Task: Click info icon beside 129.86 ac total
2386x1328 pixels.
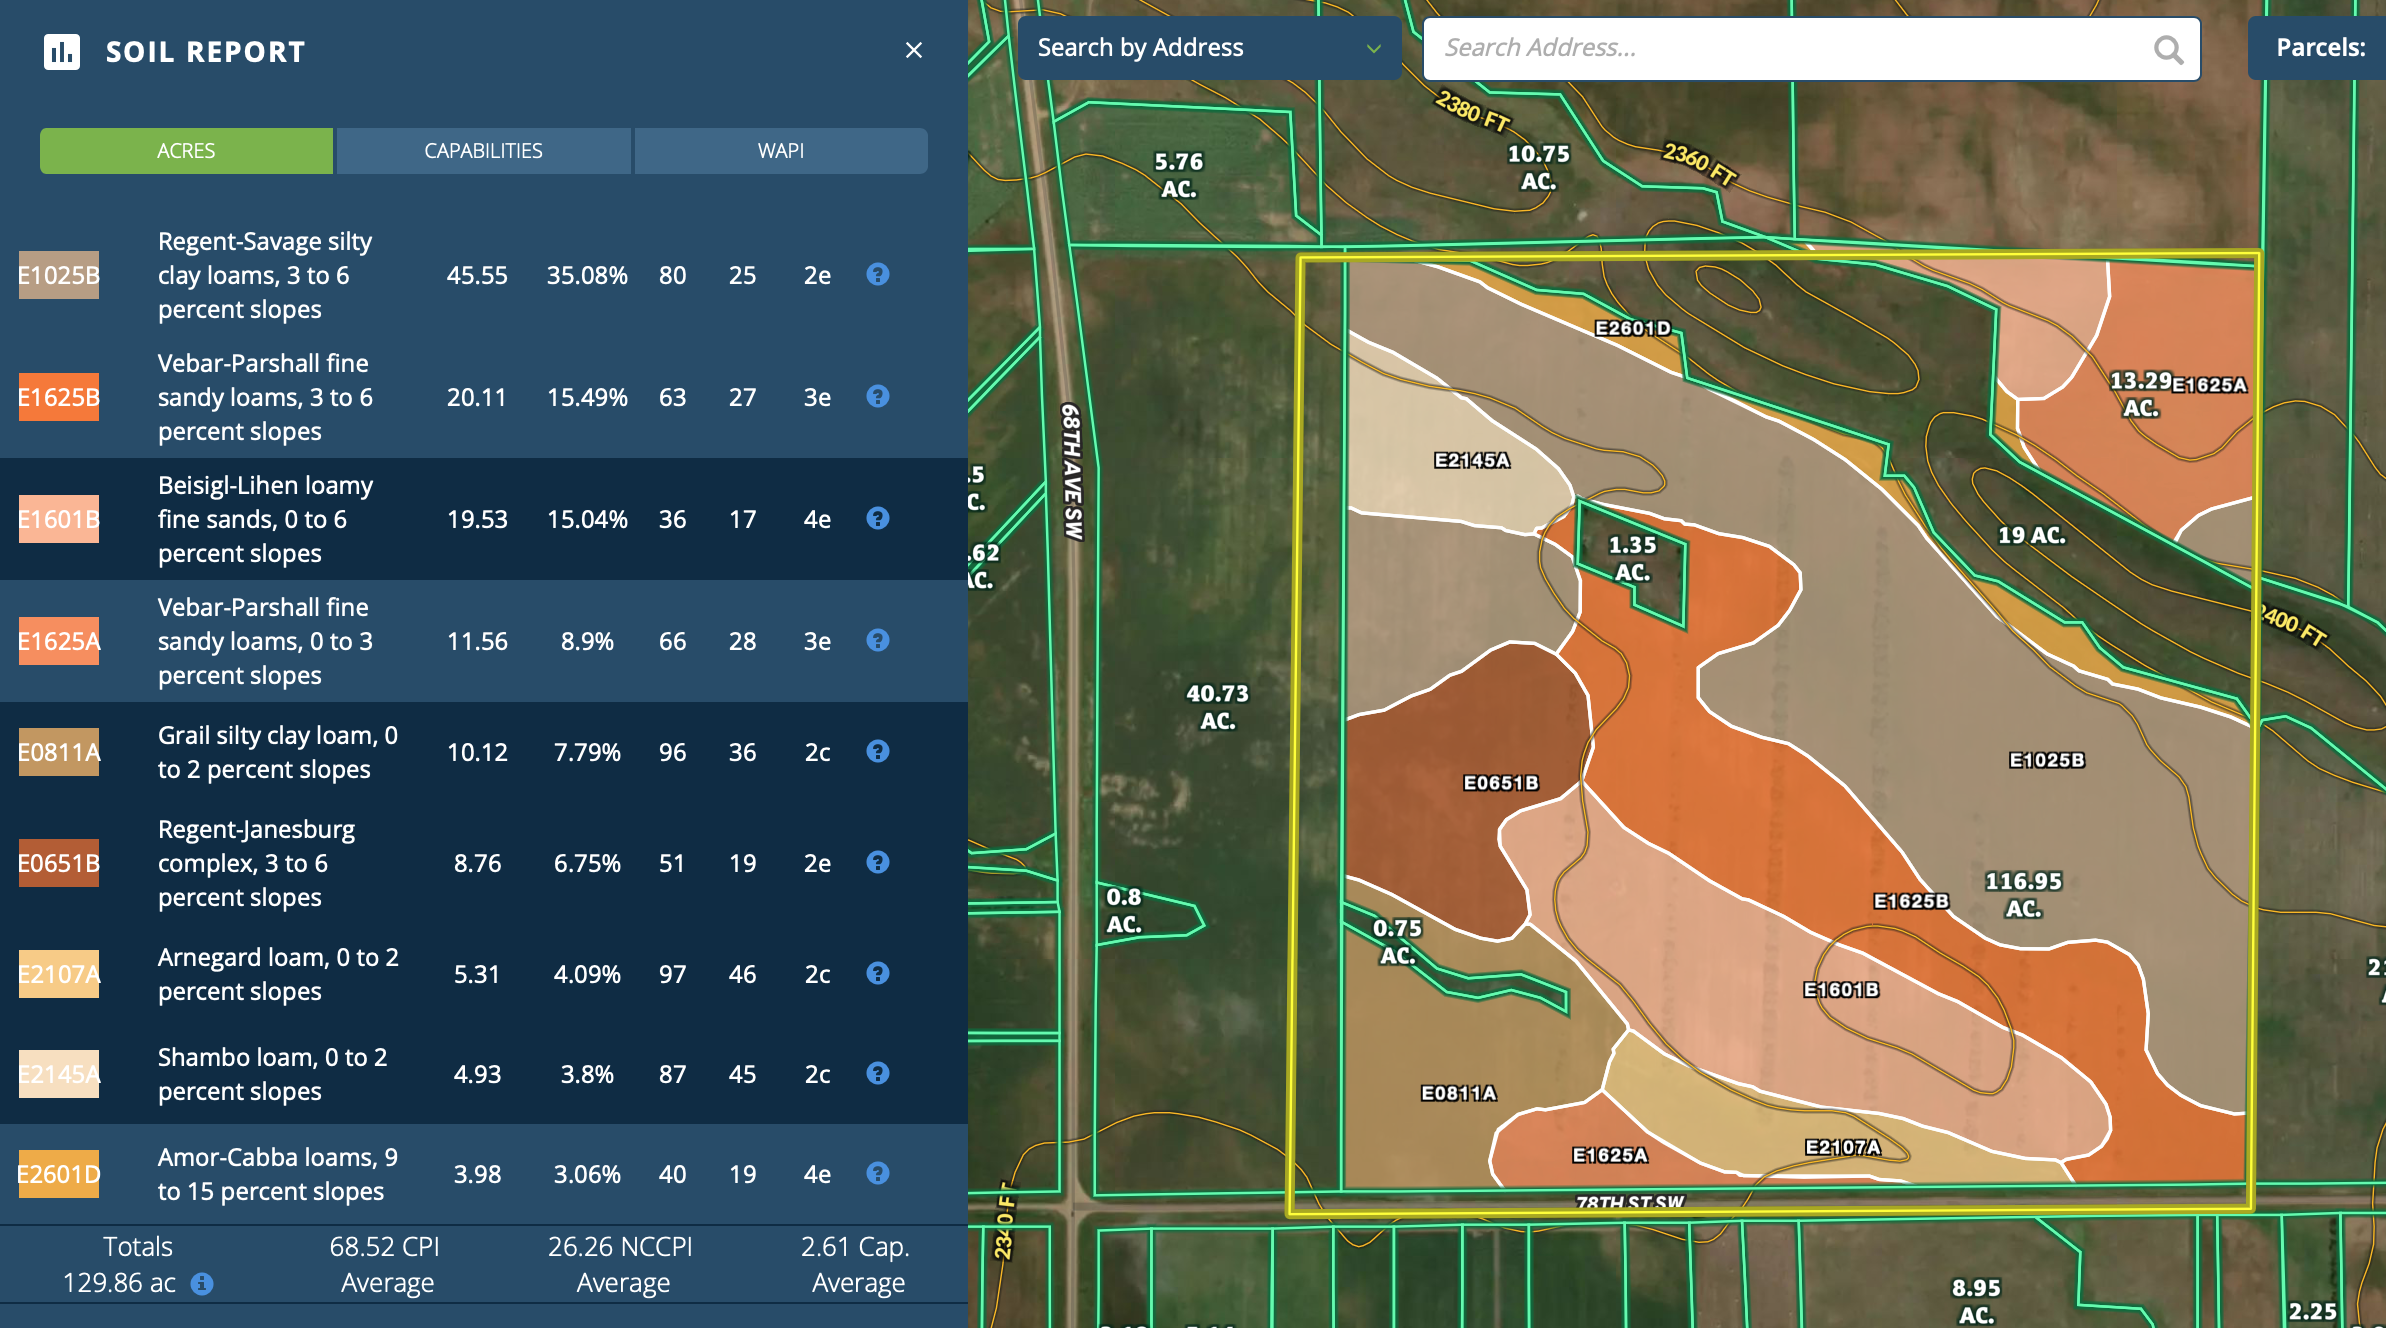Action: point(202,1283)
